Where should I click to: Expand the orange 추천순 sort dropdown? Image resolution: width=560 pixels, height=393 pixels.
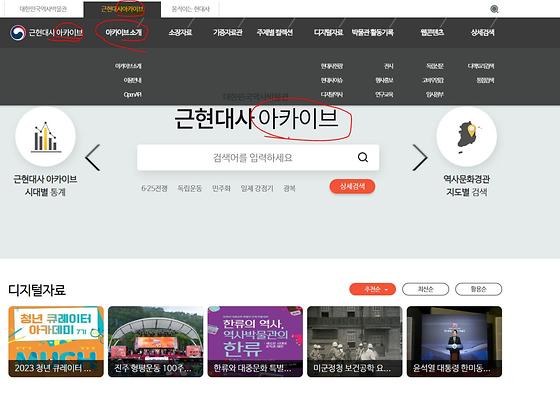372,289
